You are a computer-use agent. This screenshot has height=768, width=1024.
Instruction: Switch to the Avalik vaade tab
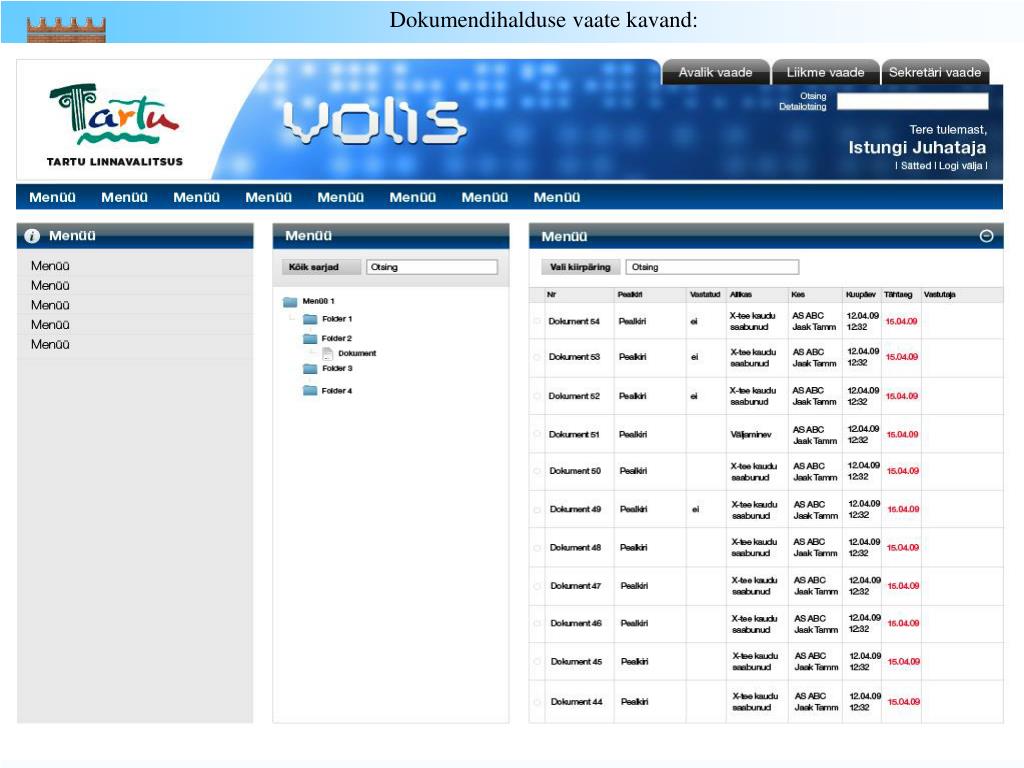[x=715, y=72]
